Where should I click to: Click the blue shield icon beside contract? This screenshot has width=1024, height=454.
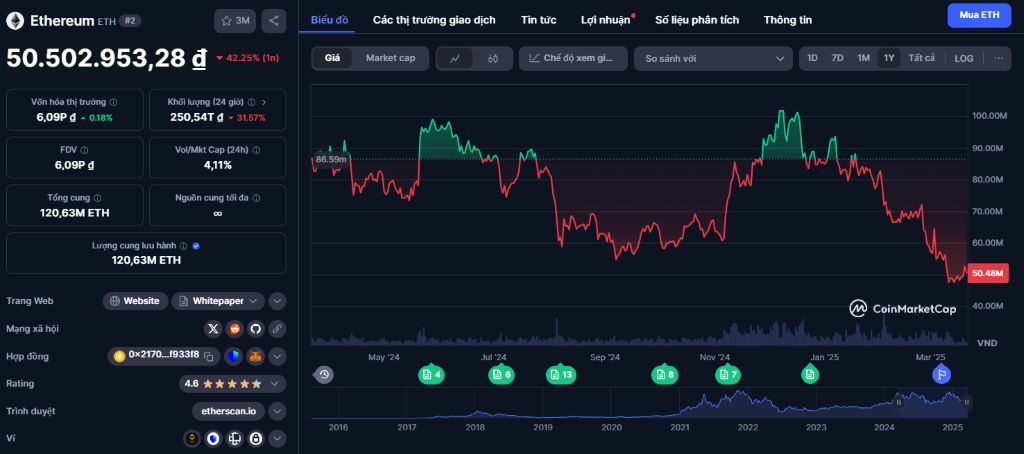coord(232,356)
